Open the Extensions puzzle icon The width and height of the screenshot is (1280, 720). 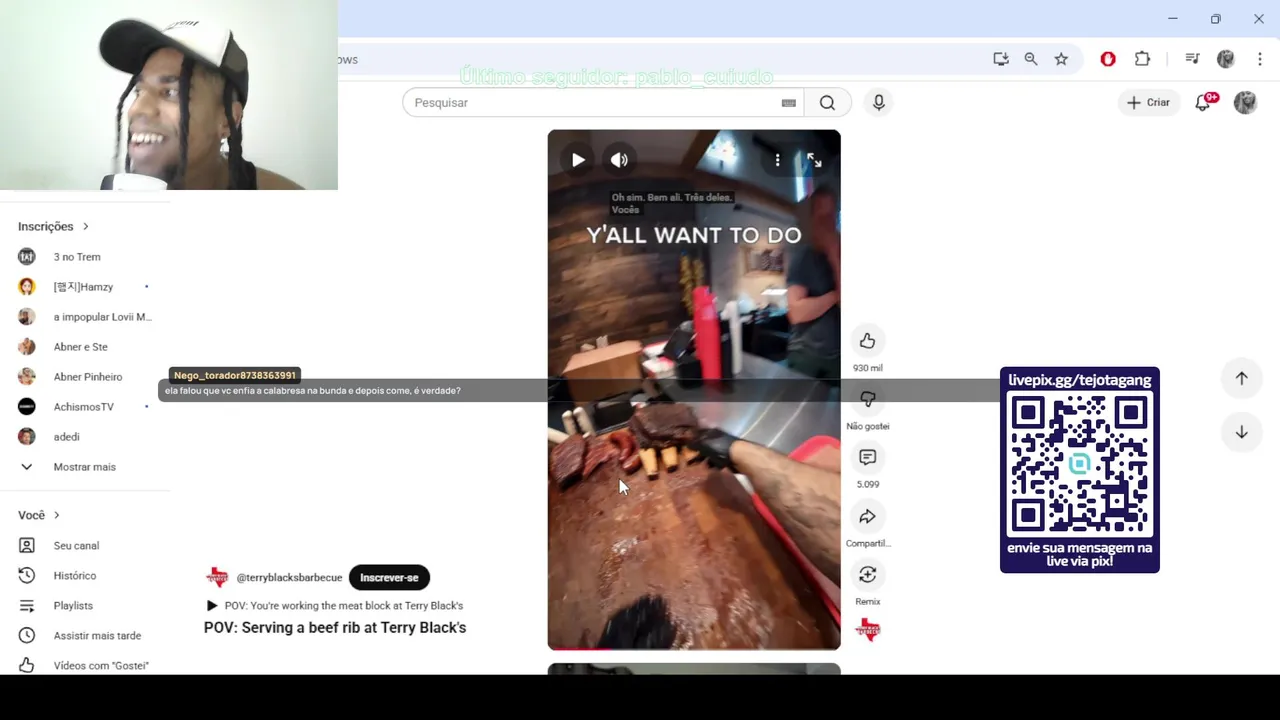click(x=1142, y=59)
